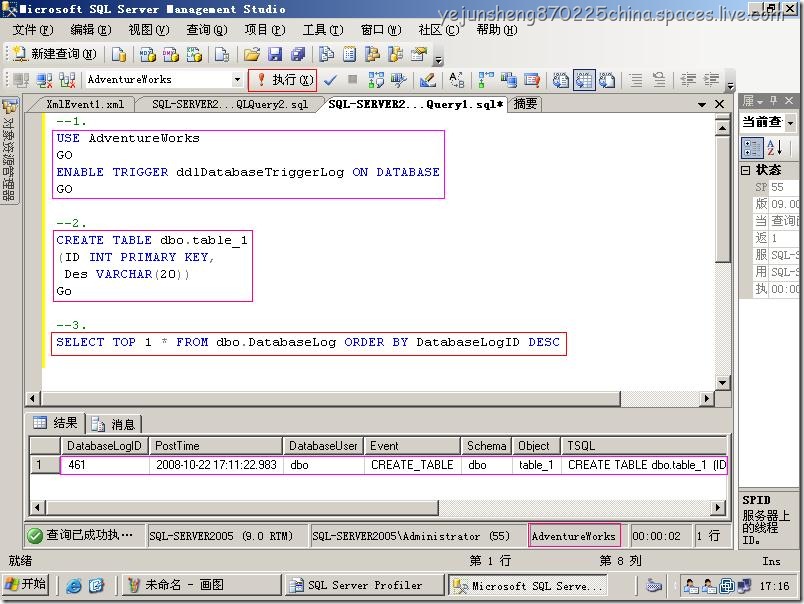The width and height of the screenshot is (804, 604).
Task: Run the query with the 执行 (Execute) button
Action: coord(283,80)
